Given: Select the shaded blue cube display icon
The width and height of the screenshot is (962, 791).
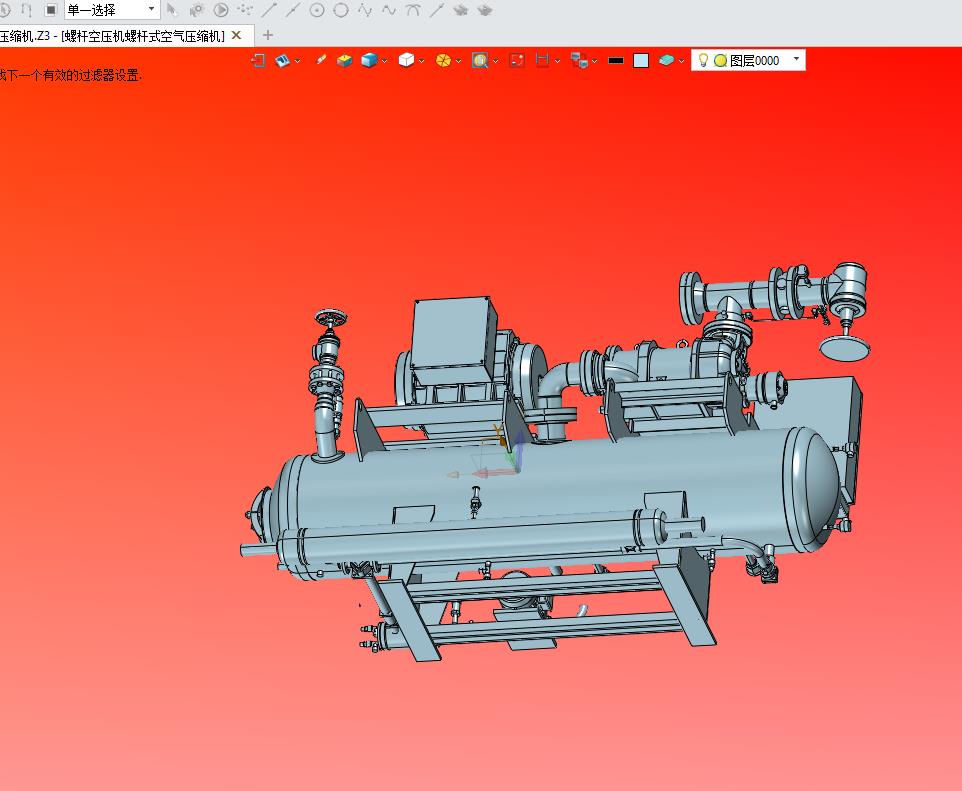Looking at the screenshot, I should coord(369,60).
